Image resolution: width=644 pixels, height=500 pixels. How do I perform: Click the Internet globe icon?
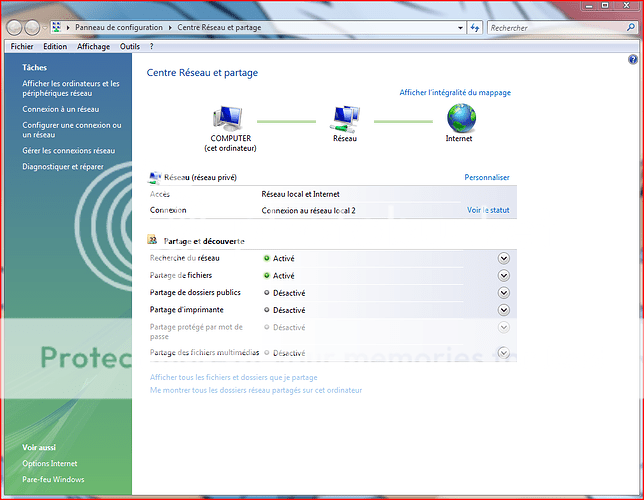click(x=460, y=119)
